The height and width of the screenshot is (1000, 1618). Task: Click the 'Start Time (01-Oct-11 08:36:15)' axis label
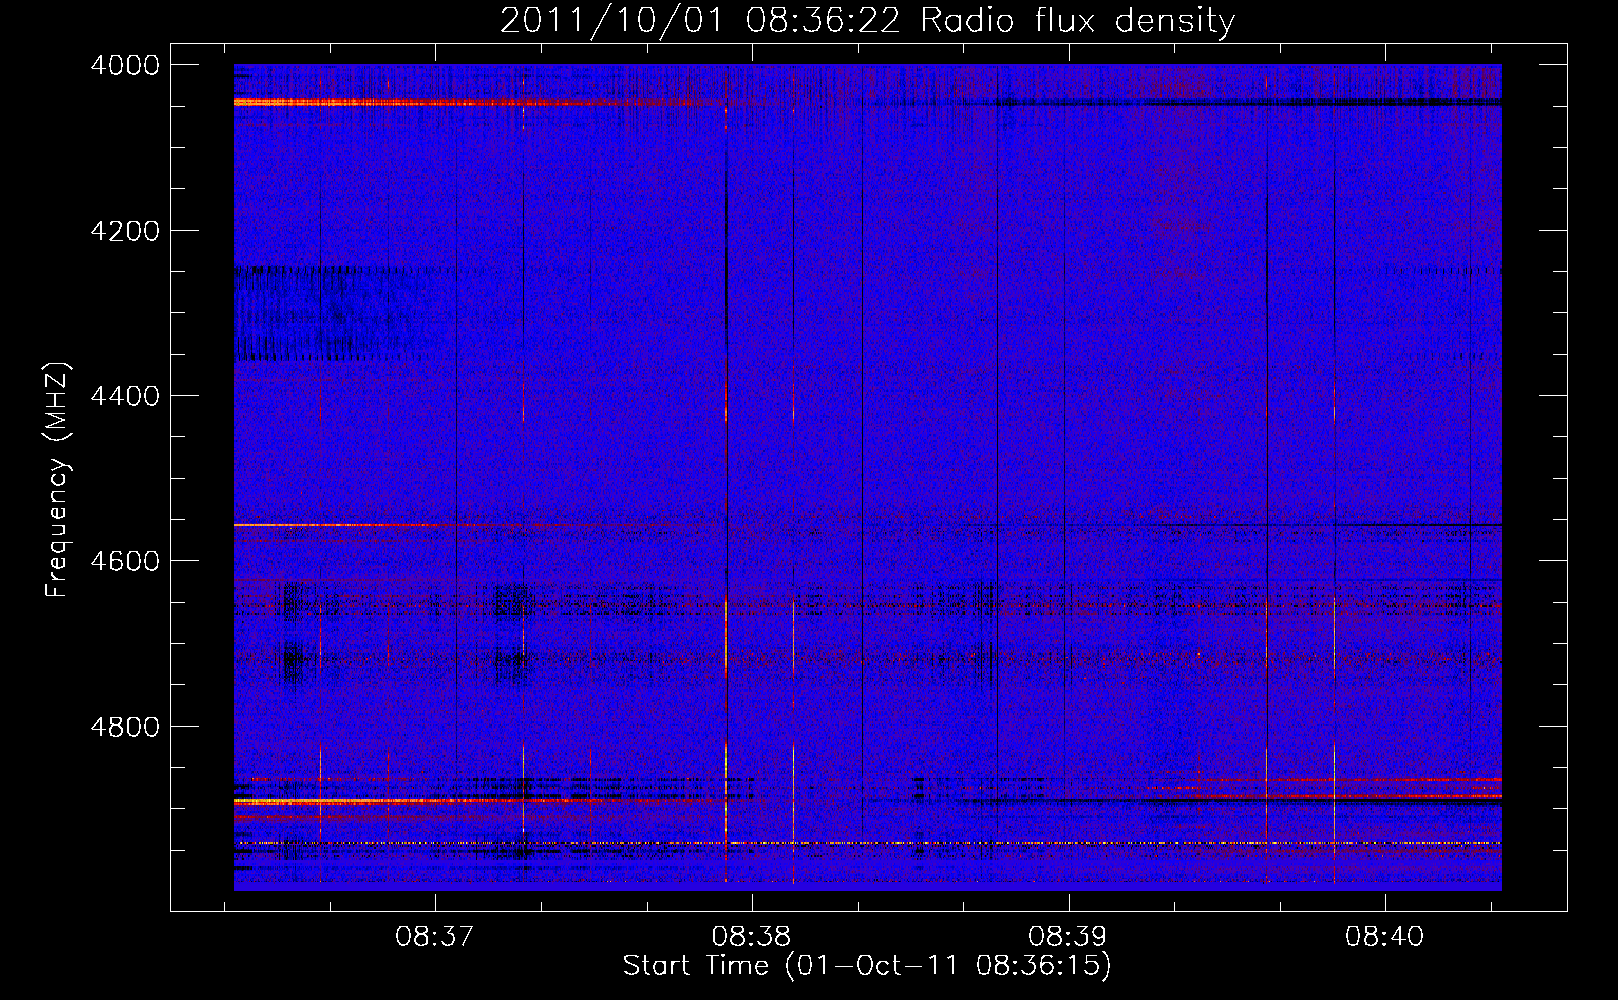point(867,966)
